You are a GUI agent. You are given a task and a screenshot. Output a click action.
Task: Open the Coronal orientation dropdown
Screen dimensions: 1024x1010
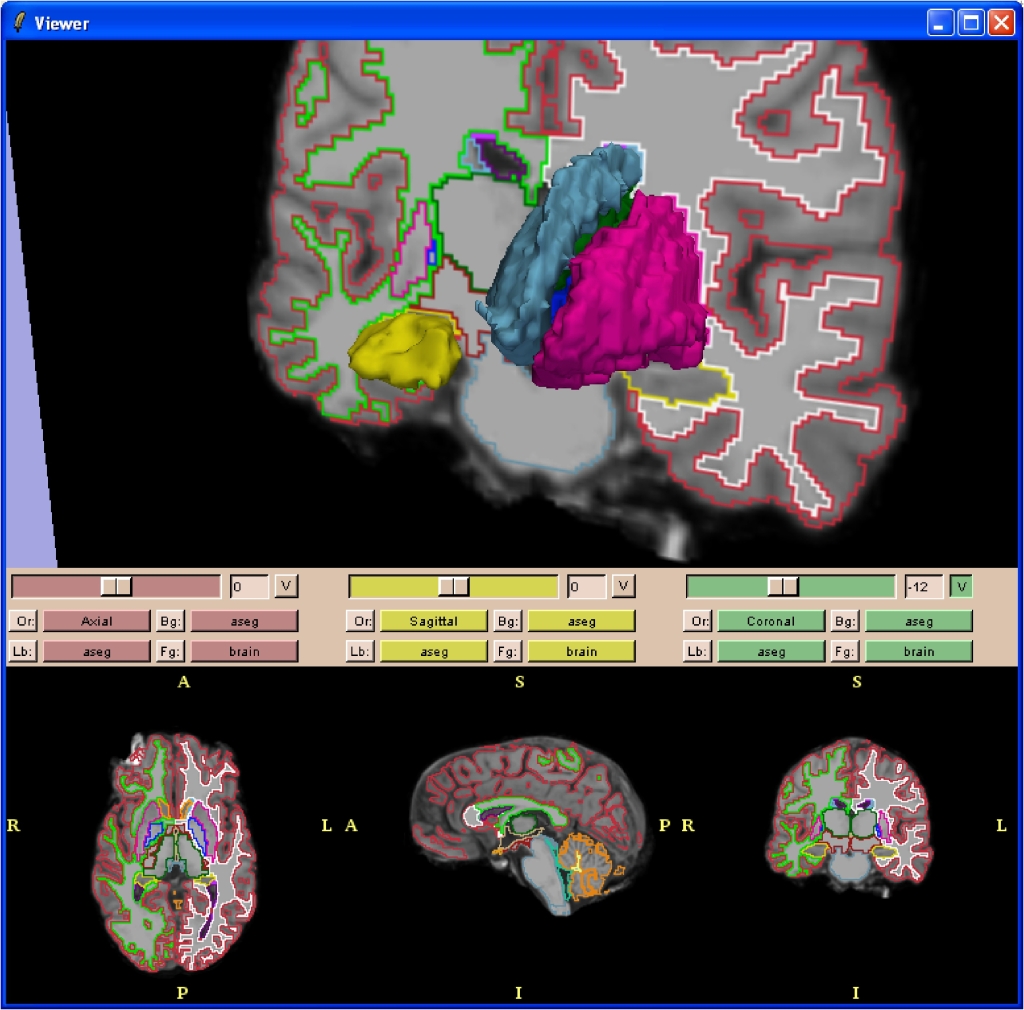click(x=770, y=622)
